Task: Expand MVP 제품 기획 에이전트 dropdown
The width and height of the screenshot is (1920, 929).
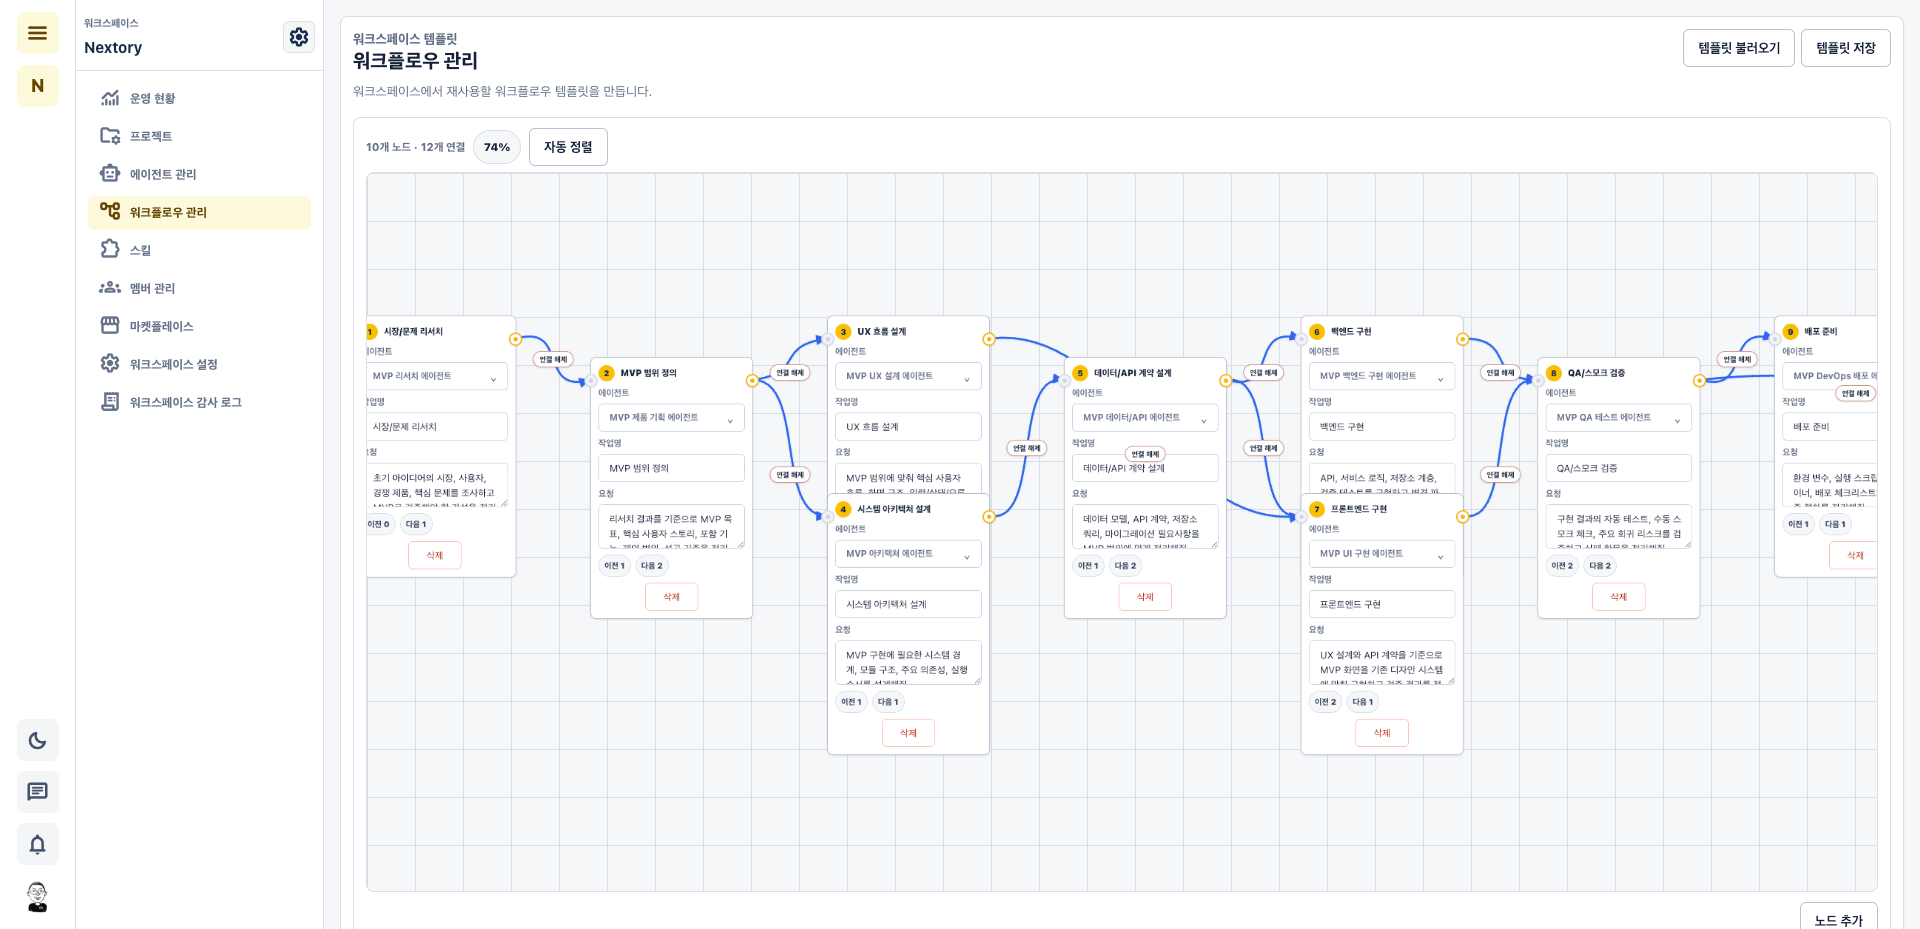Action: (x=671, y=418)
